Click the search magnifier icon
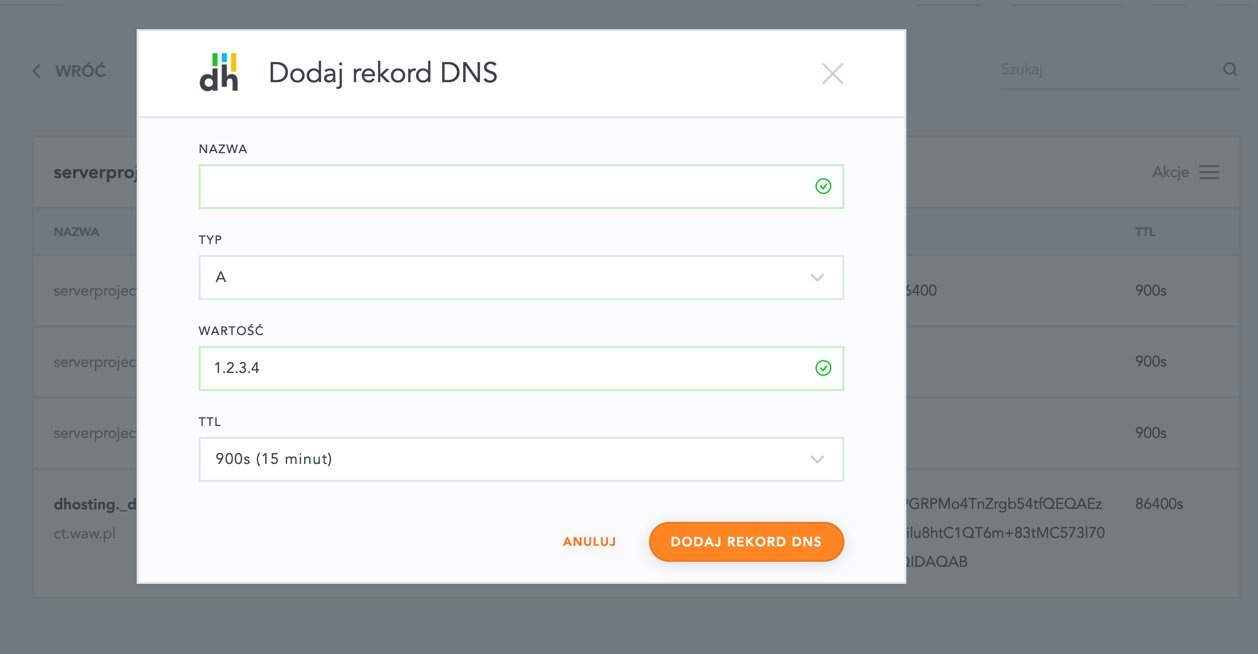The image size is (1258, 654). 1230,69
